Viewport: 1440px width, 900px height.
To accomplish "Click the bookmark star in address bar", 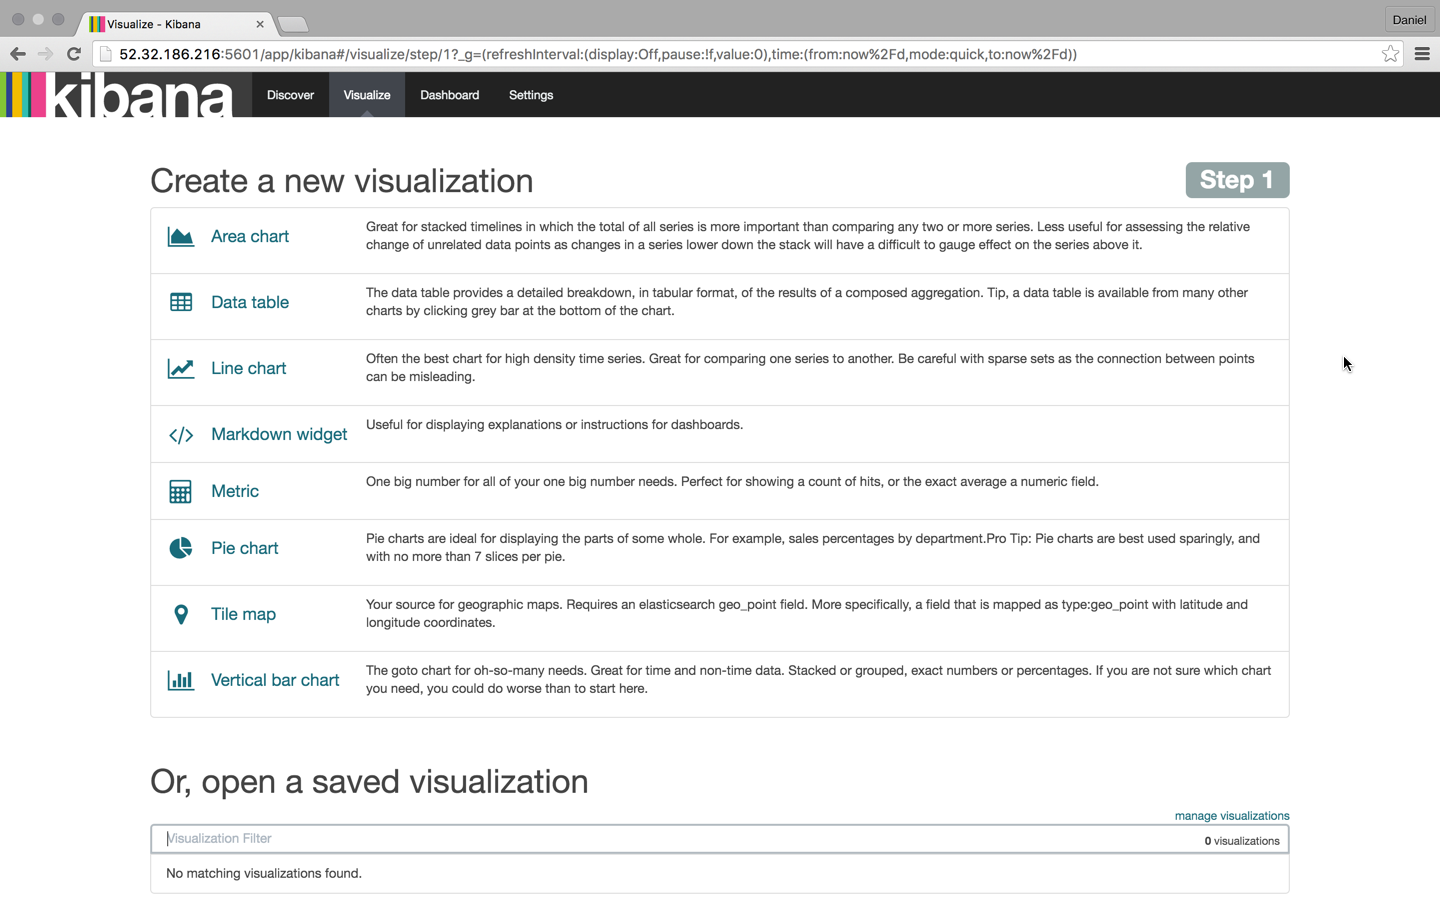I will point(1390,54).
